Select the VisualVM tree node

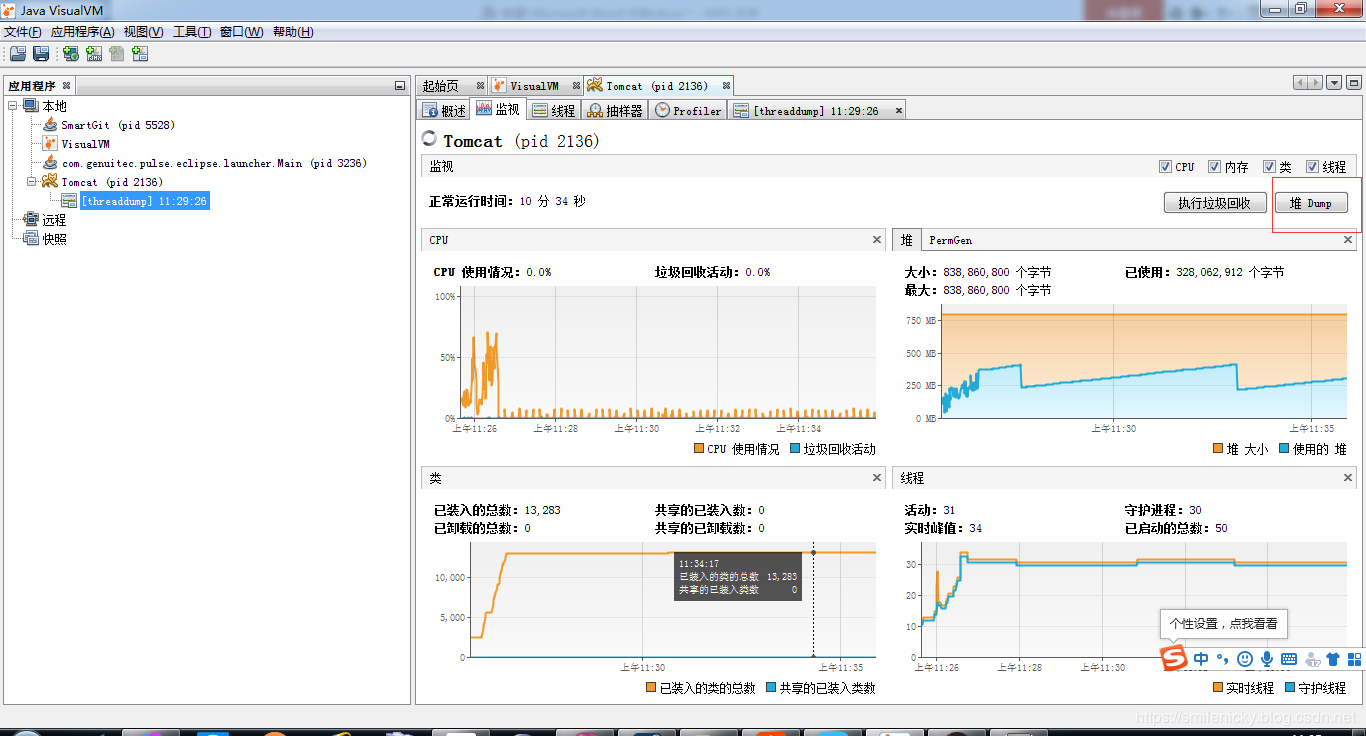click(x=85, y=144)
